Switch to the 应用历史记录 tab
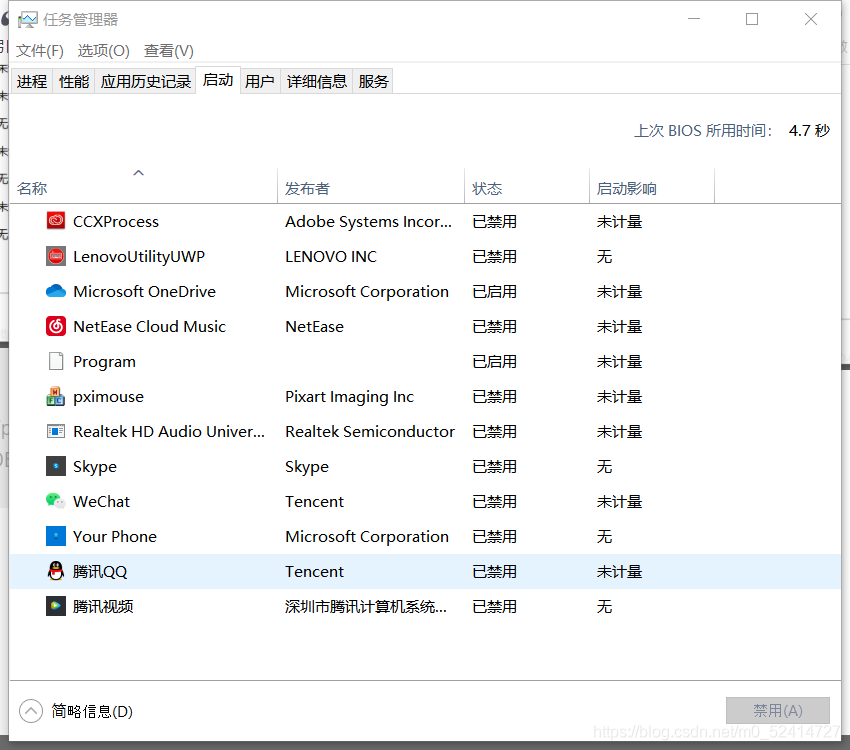Image resolution: width=850 pixels, height=750 pixels. click(145, 81)
